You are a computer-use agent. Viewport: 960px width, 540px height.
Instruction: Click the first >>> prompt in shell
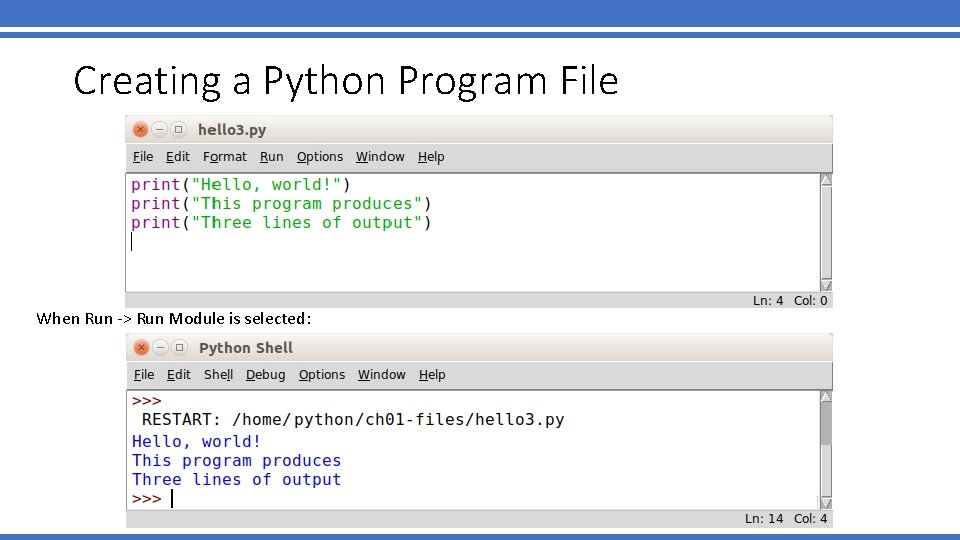pyautogui.click(x=146, y=401)
